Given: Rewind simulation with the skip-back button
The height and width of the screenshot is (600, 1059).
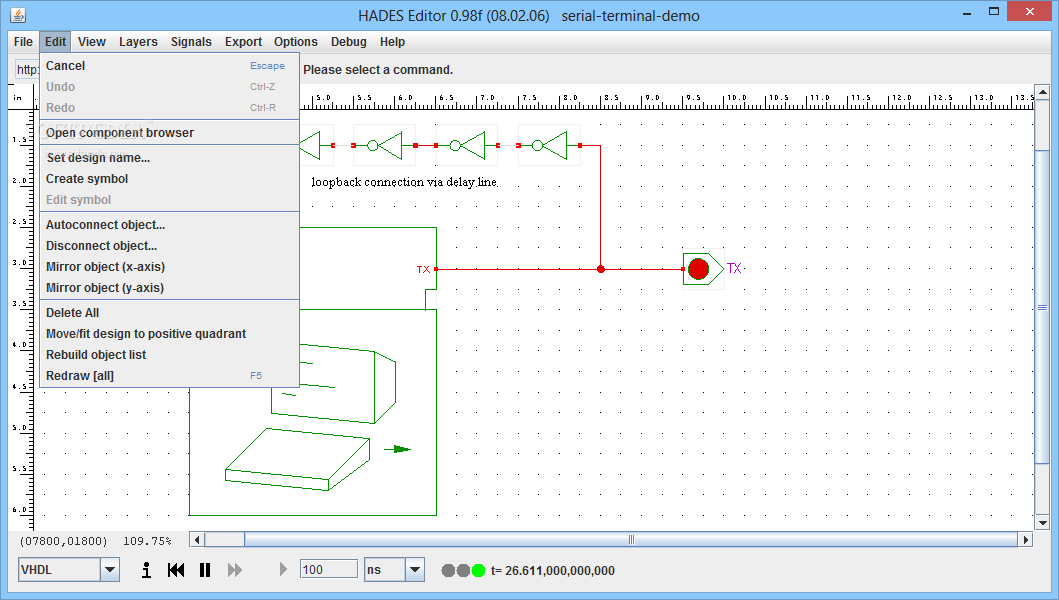Looking at the screenshot, I should tap(176, 570).
